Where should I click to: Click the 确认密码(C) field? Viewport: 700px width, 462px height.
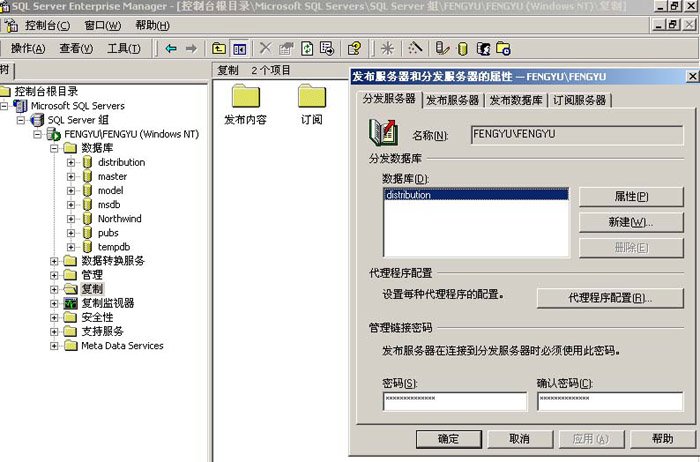coord(610,401)
